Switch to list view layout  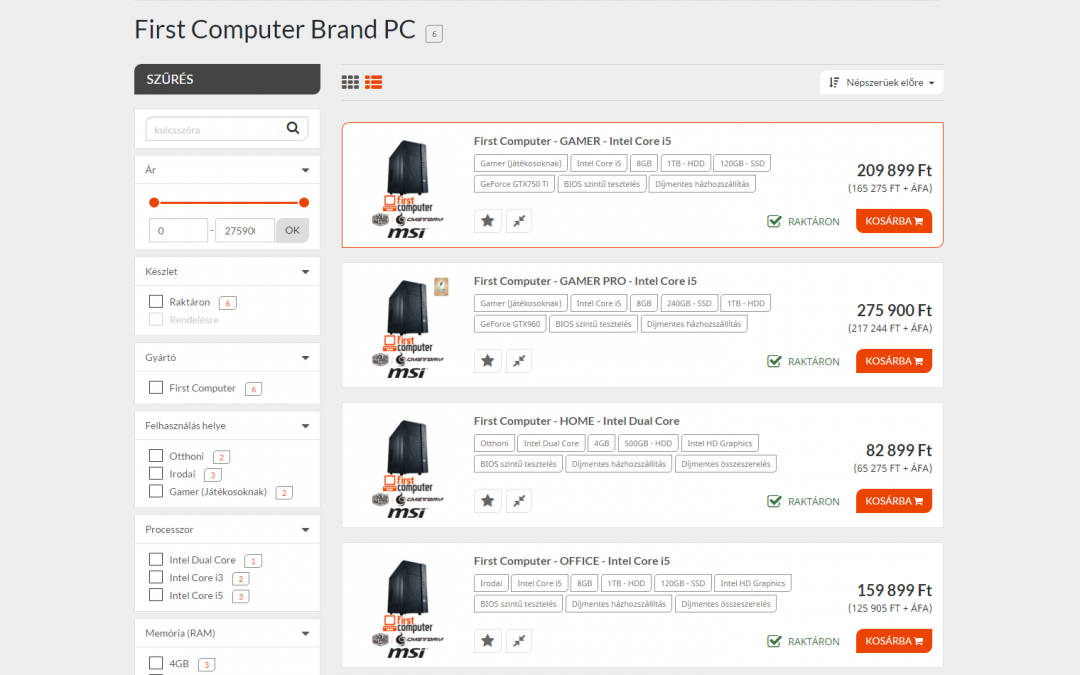373,83
